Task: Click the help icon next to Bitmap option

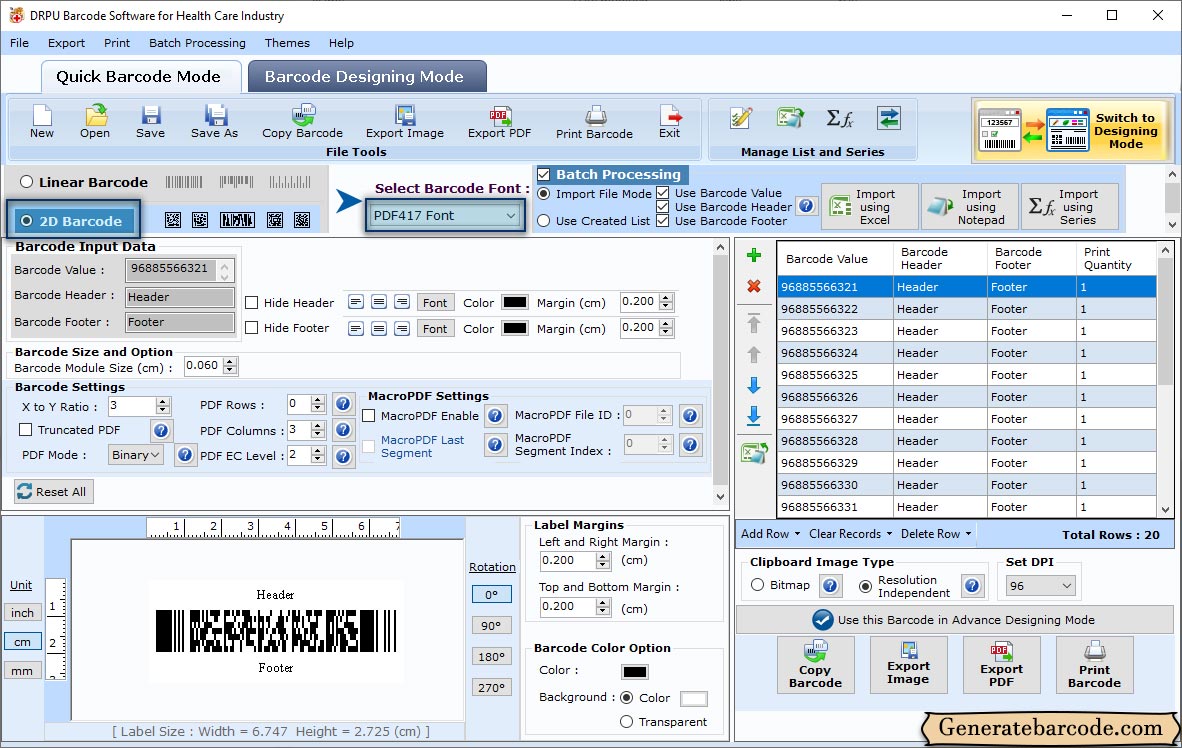Action: (x=830, y=586)
